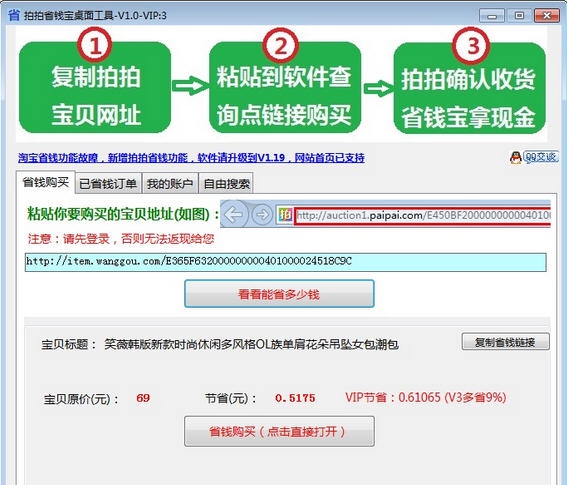Screen dimensions: 567x485
Task: Click the paipai favicon in example image
Action: tap(285, 215)
